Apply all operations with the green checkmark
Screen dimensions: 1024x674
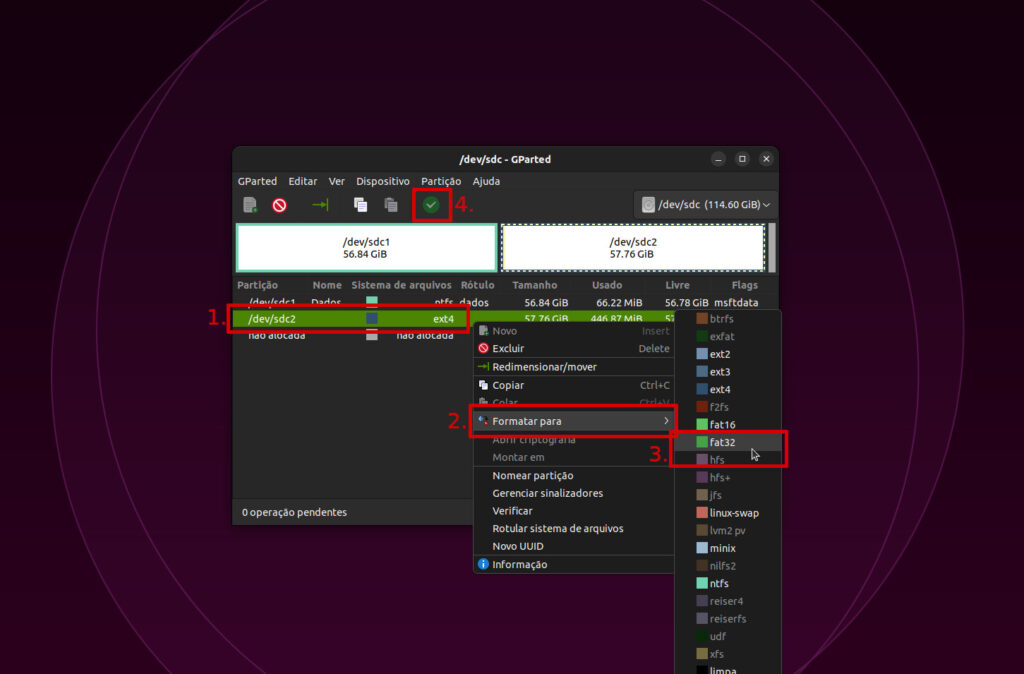click(431, 205)
